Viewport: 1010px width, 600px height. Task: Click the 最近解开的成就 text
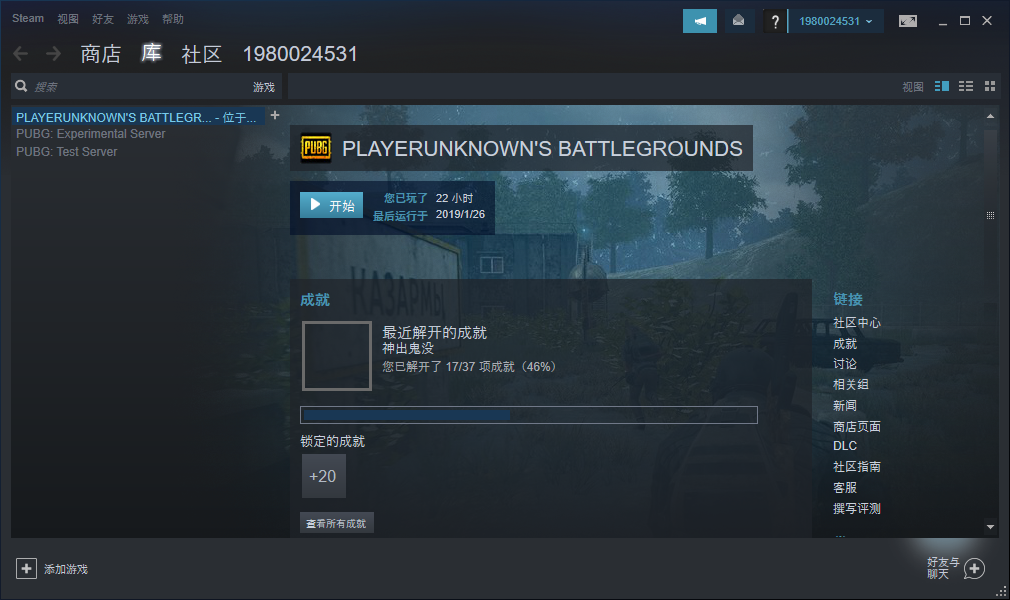tap(435, 333)
